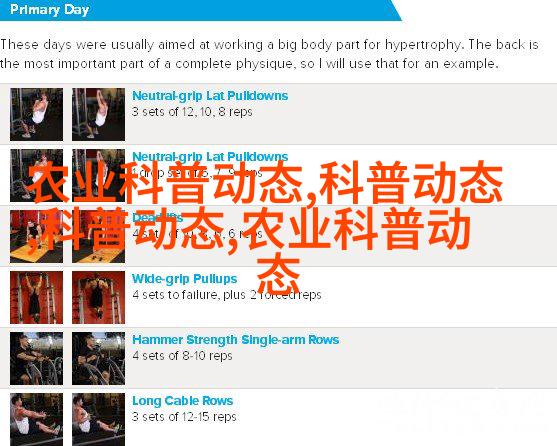
Task: Open the first Neutral-grip Lat Pulldowns link
Action: [x=210, y=96]
